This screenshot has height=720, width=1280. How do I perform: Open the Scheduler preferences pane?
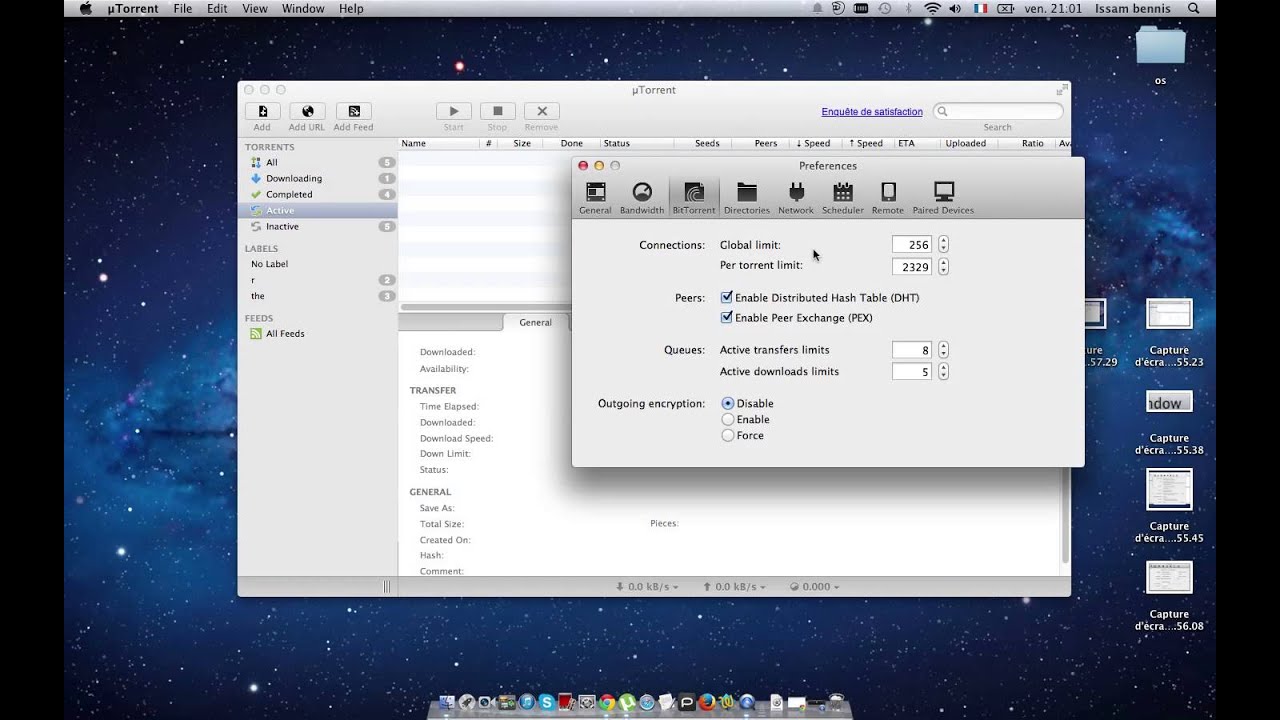coord(843,198)
